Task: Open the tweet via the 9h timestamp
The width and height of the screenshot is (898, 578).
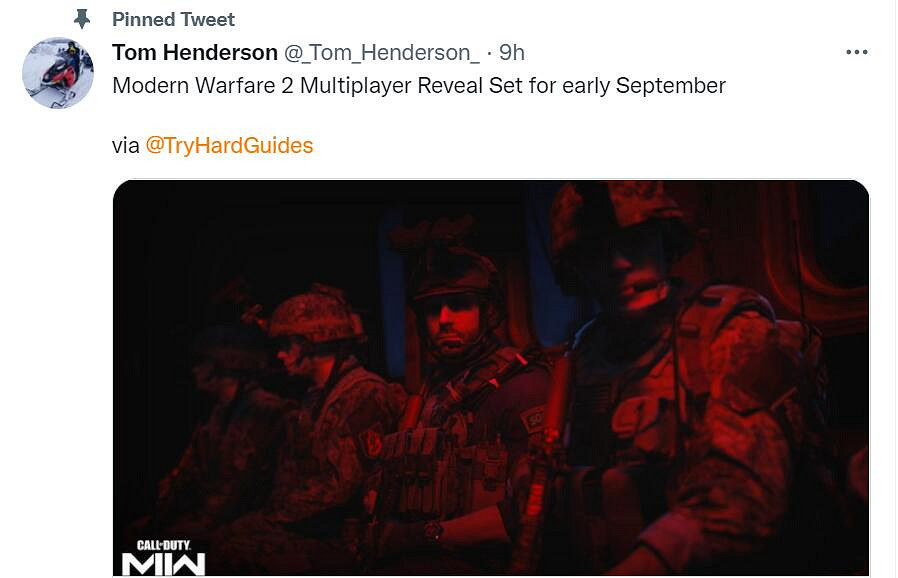Action: pyautogui.click(x=511, y=53)
